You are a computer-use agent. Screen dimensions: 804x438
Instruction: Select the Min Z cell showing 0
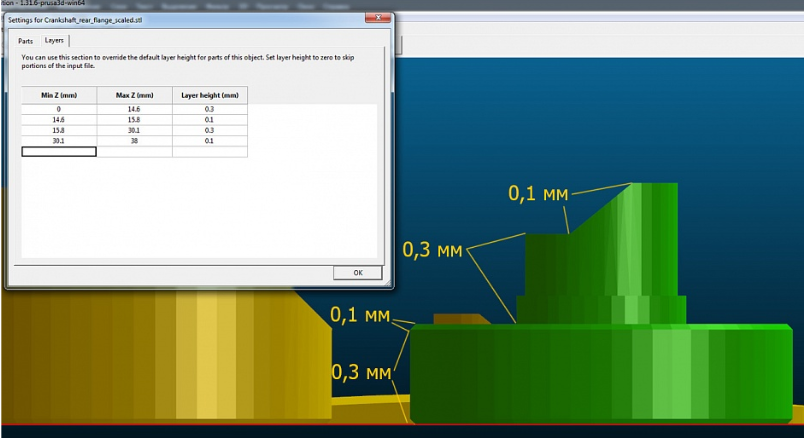pos(59,109)
